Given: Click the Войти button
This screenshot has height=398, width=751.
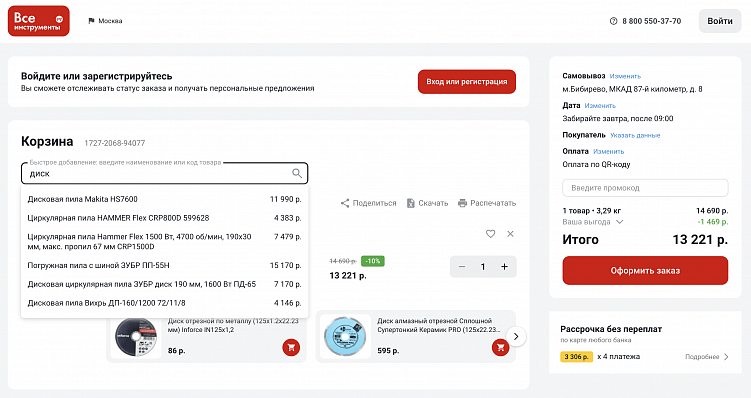Looking at the screenshot, I should (720, 21).
